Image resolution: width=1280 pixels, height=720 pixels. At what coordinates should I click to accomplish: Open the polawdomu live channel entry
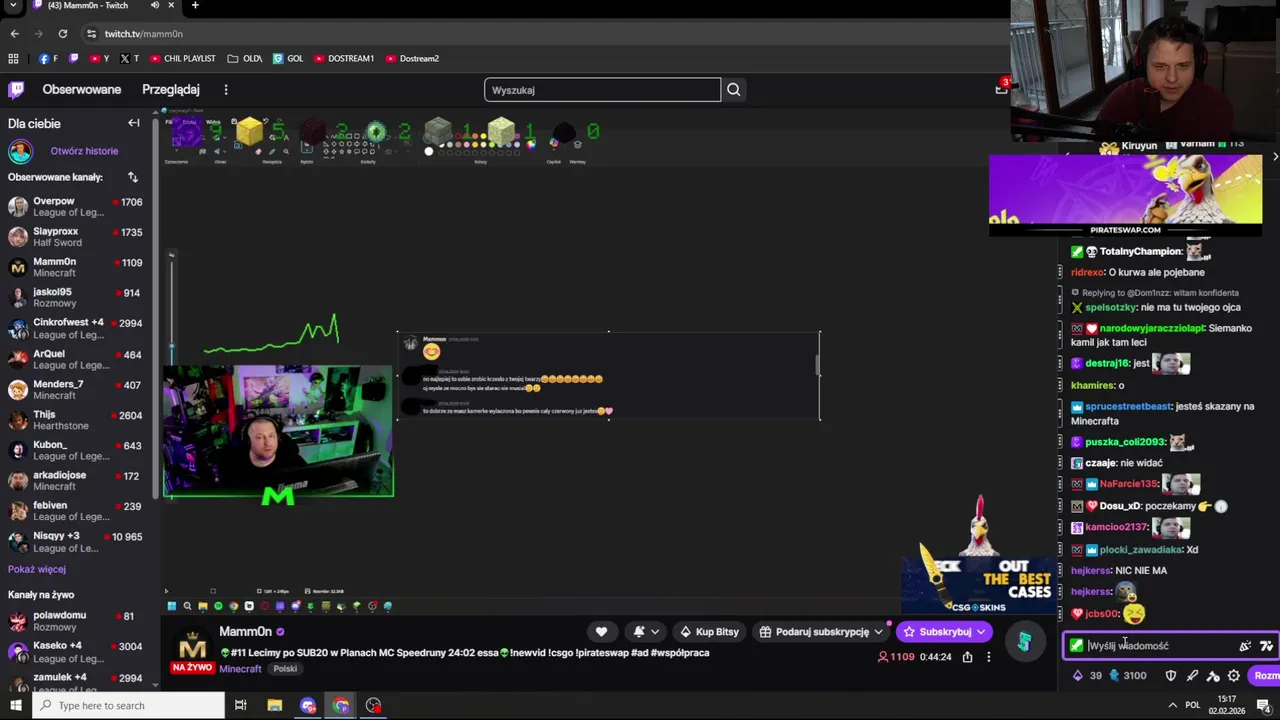tap(76, 621)
